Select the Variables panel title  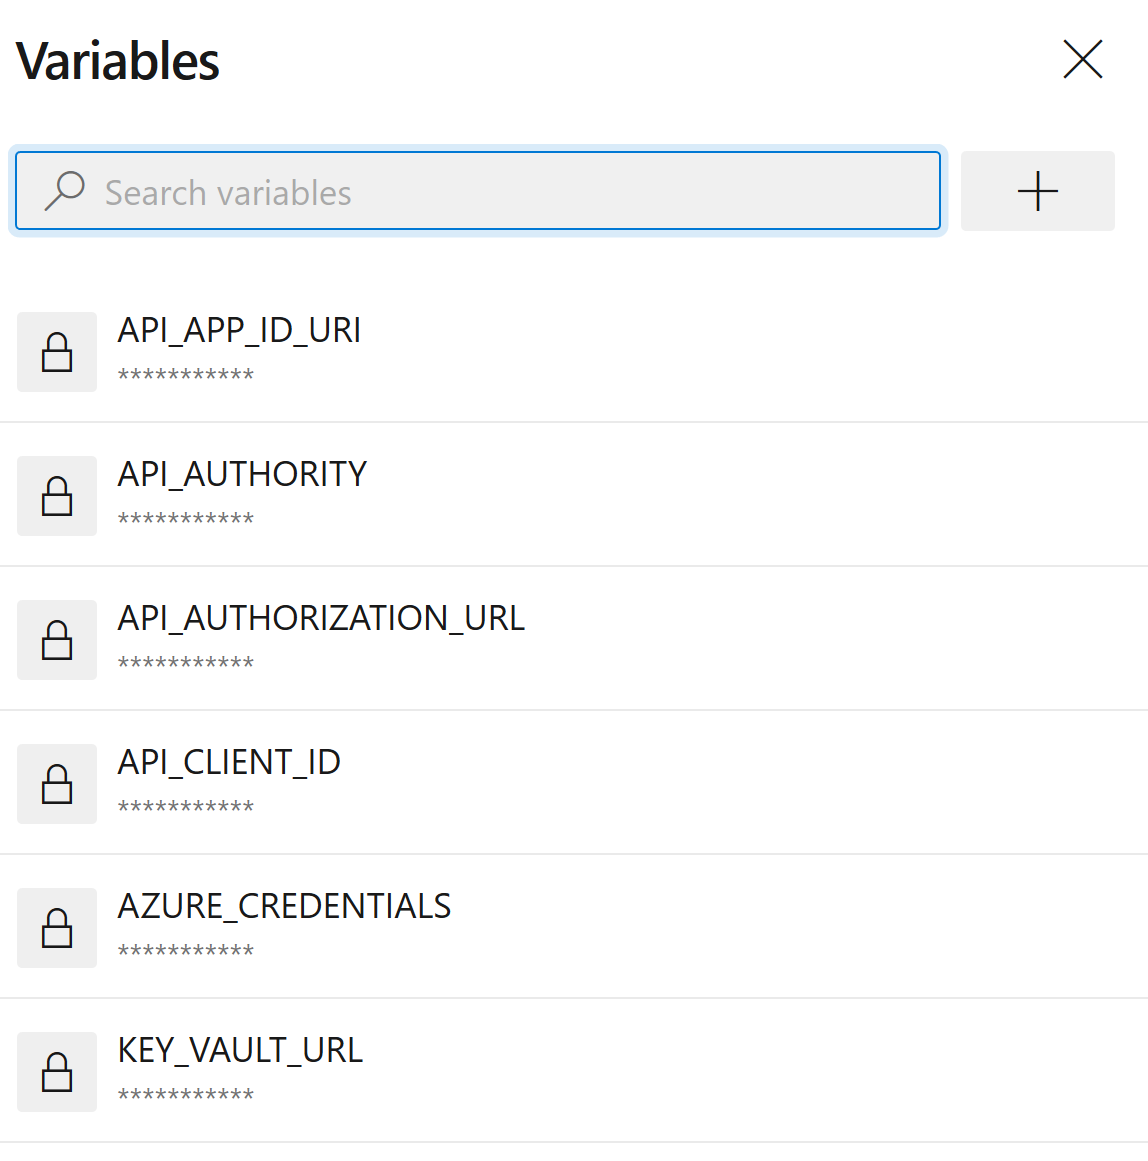point(117,60)
